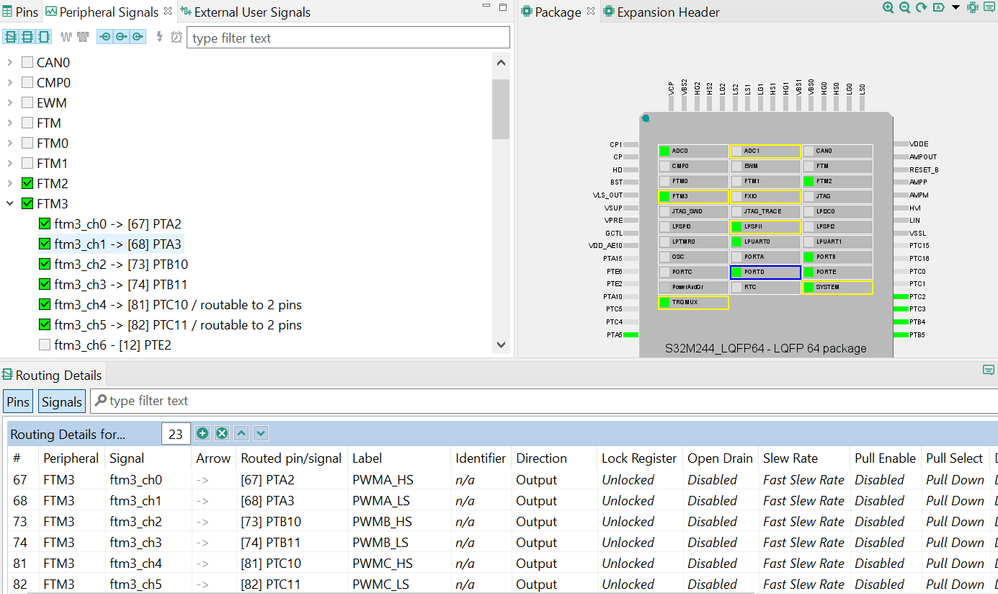
Task: Click the pin label display icon in Package toolbar
Action: tap(939, 8)
